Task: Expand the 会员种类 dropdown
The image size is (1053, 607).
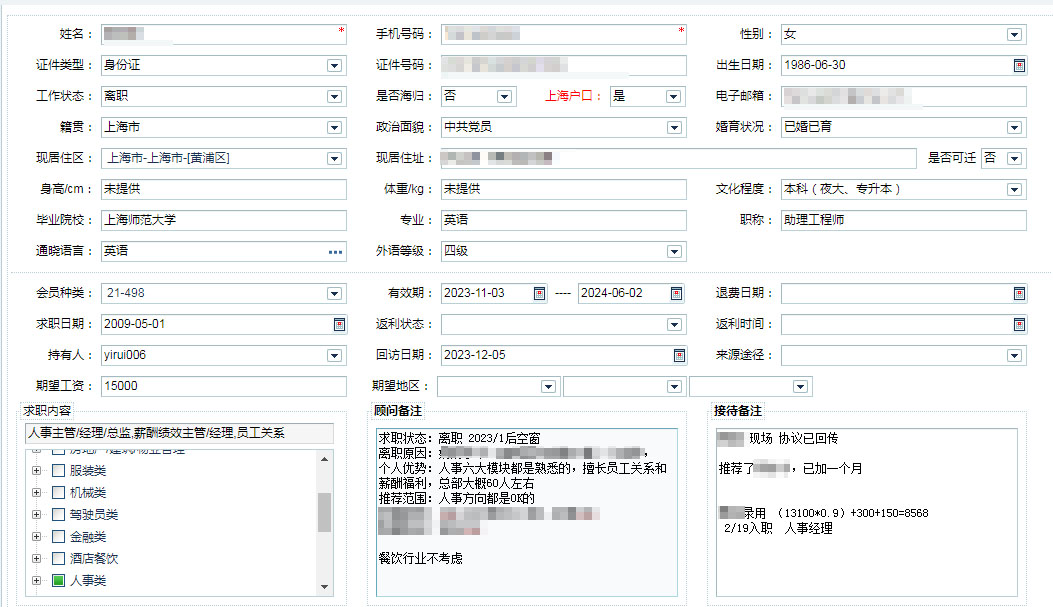Action: [x=335, y=294]
